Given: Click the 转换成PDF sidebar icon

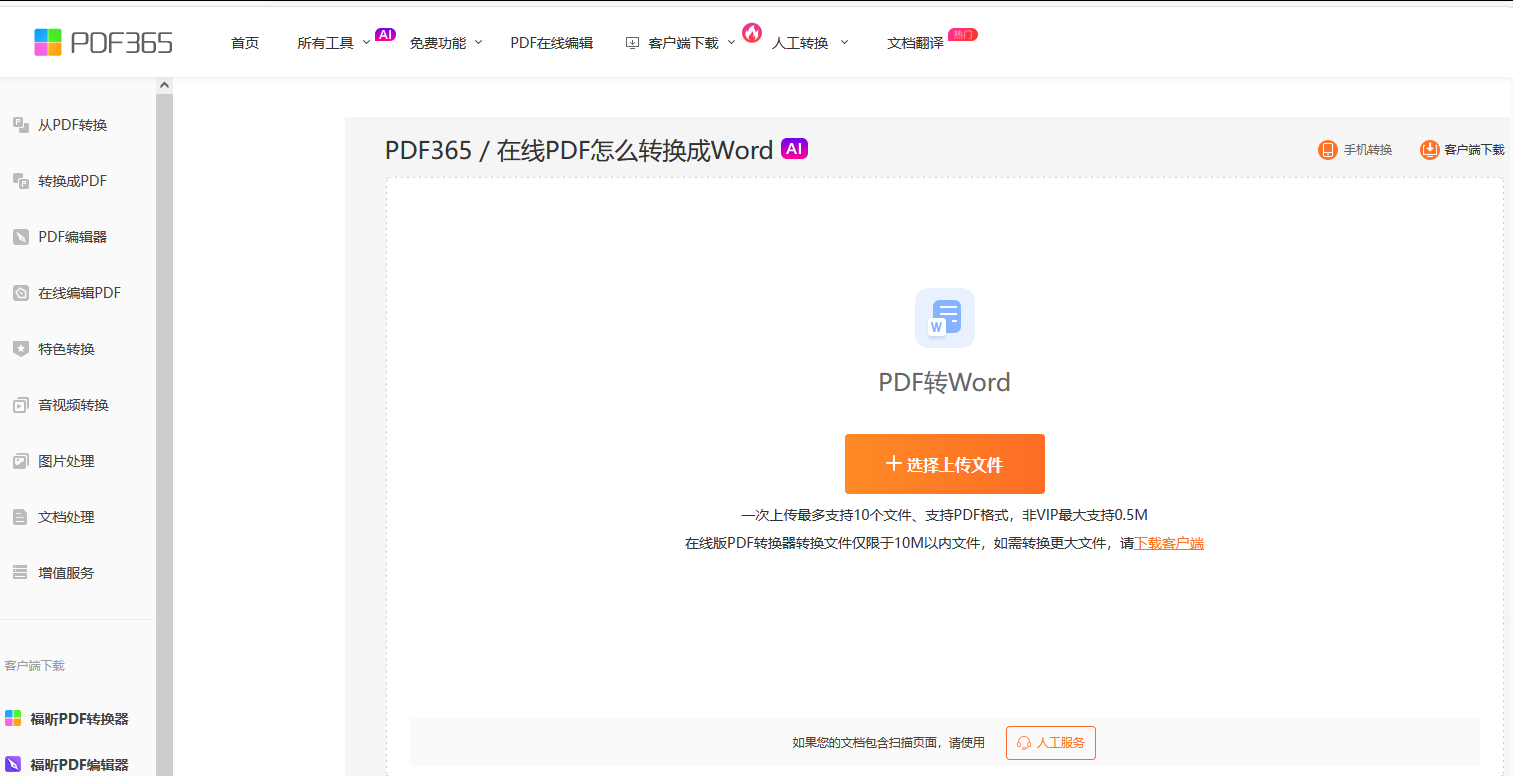Looking at the screenshot, I should coord(20,181).
